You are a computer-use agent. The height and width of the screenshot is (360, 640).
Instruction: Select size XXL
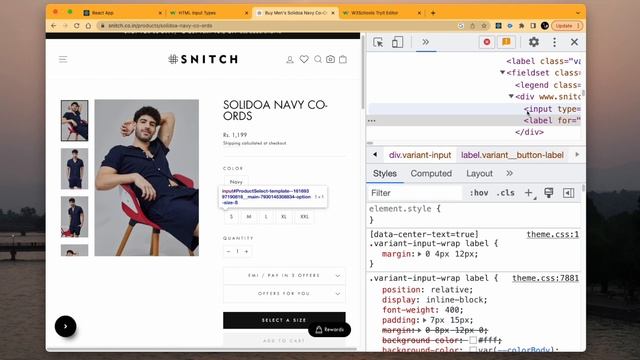[304, 217]
